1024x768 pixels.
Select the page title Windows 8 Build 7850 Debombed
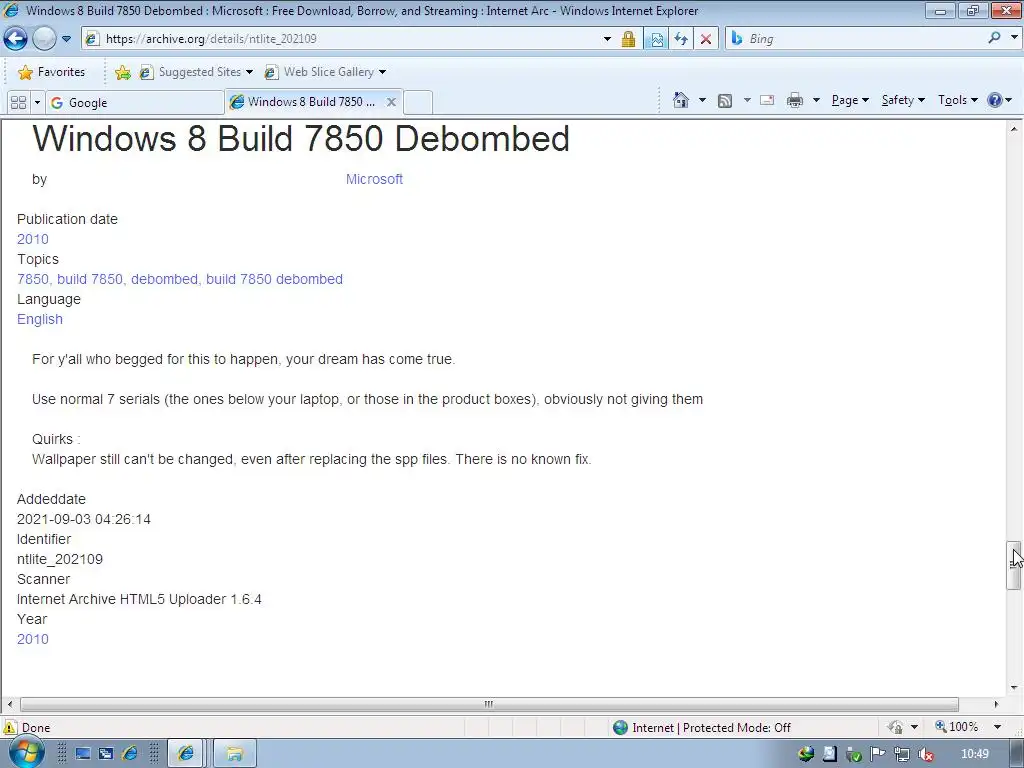pos(301,138)
